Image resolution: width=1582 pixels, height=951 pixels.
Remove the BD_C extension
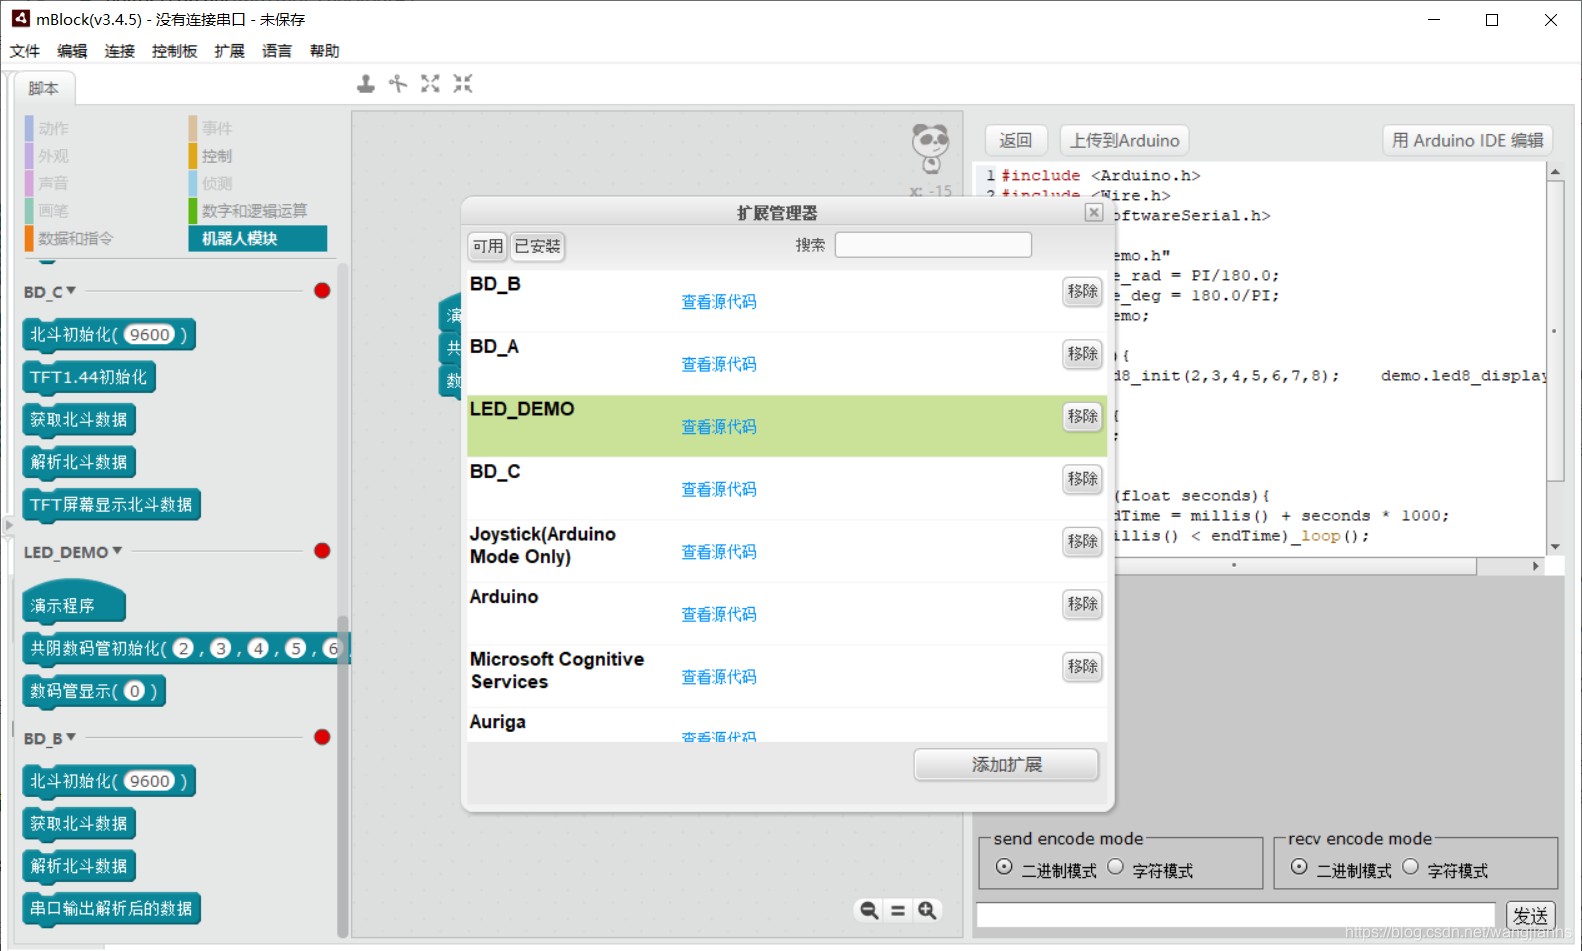[x=1082, y=479]
